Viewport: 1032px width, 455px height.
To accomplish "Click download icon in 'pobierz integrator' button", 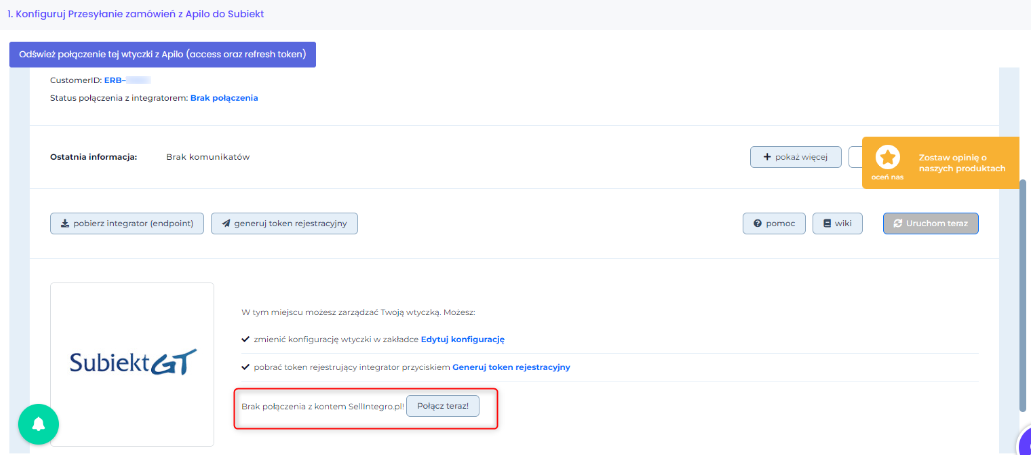I will [x=64, y=223].
